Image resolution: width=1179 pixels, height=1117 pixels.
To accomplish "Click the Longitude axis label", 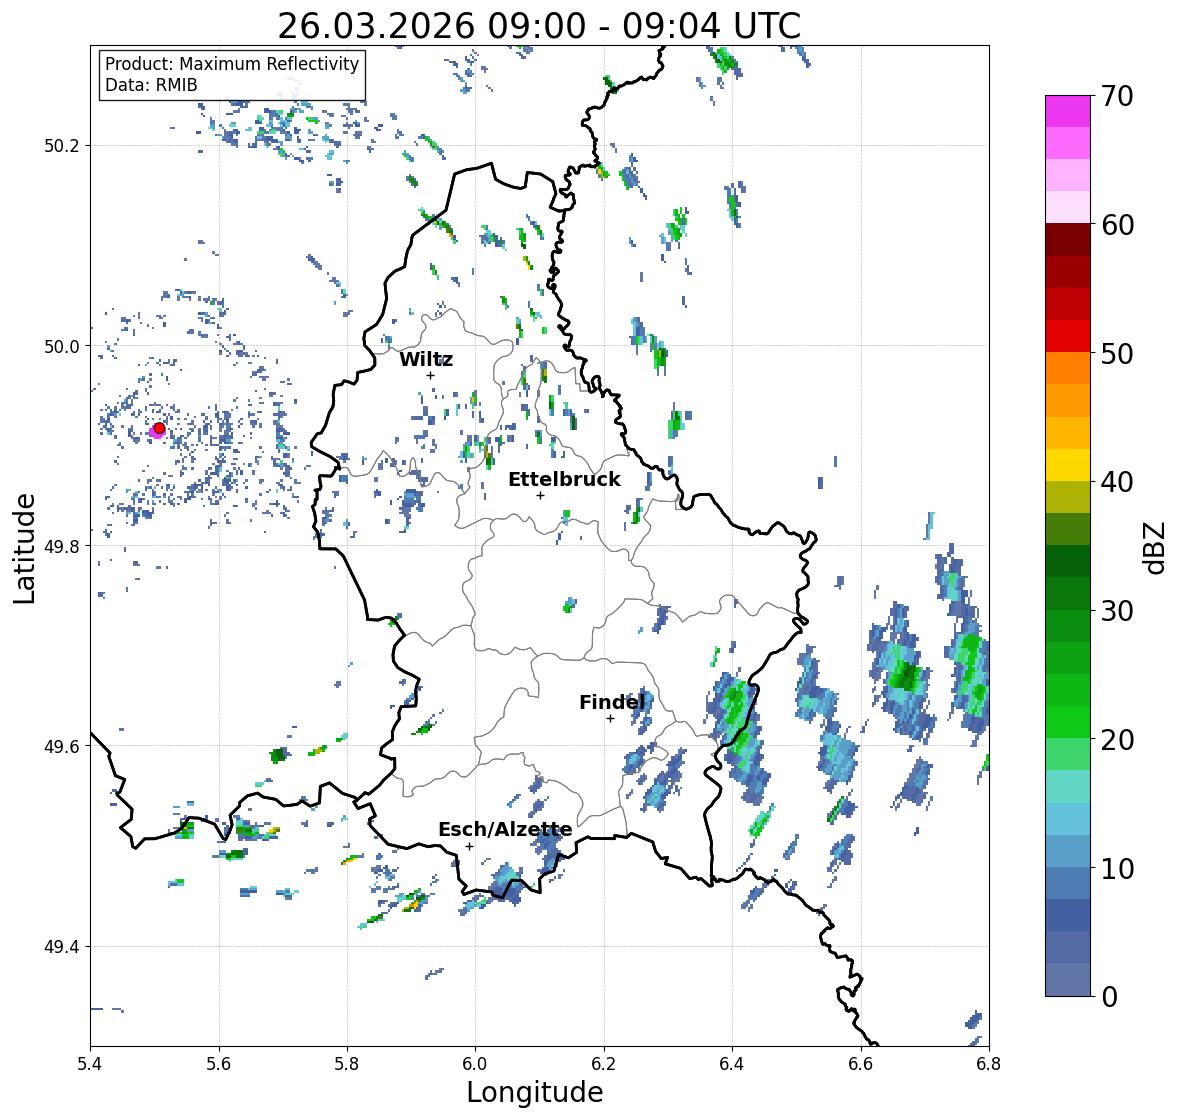I will [x=535, y=1092].
